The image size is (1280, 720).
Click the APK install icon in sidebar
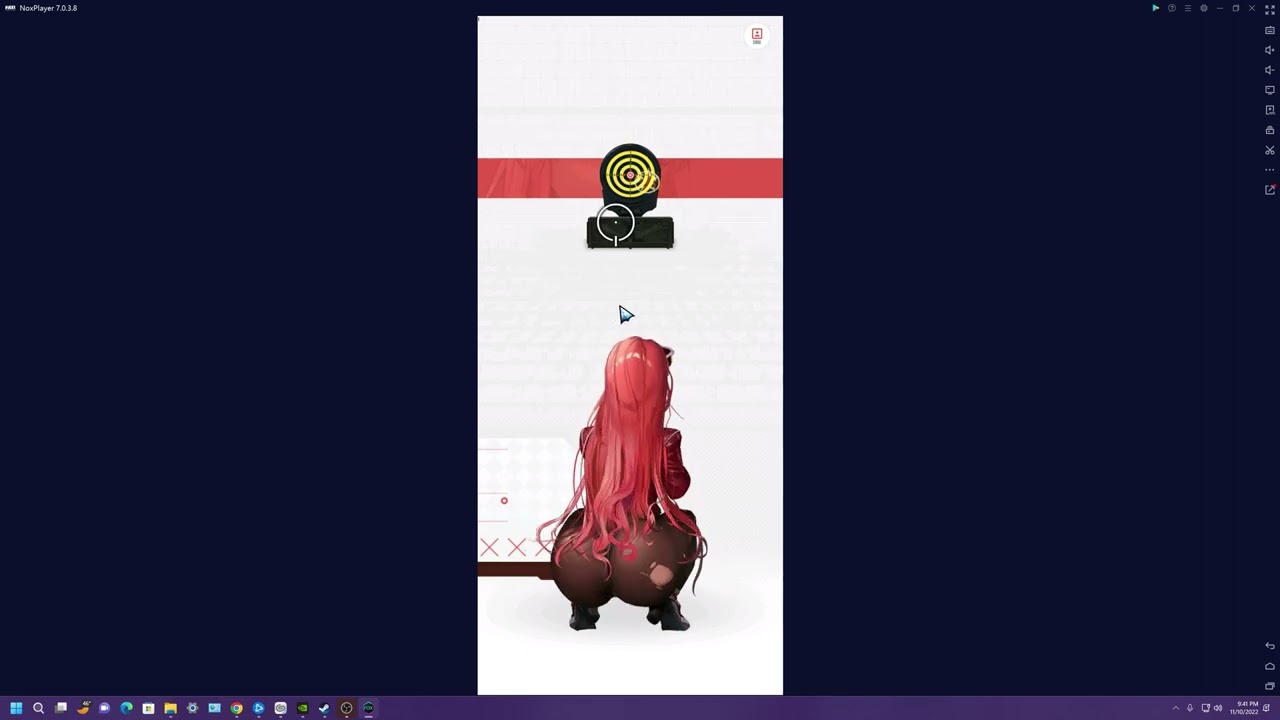pos(1270,110)
